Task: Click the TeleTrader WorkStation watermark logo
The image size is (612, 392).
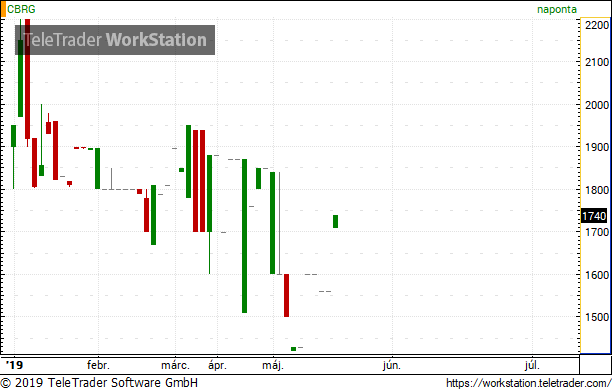Action: pos(115,40)
